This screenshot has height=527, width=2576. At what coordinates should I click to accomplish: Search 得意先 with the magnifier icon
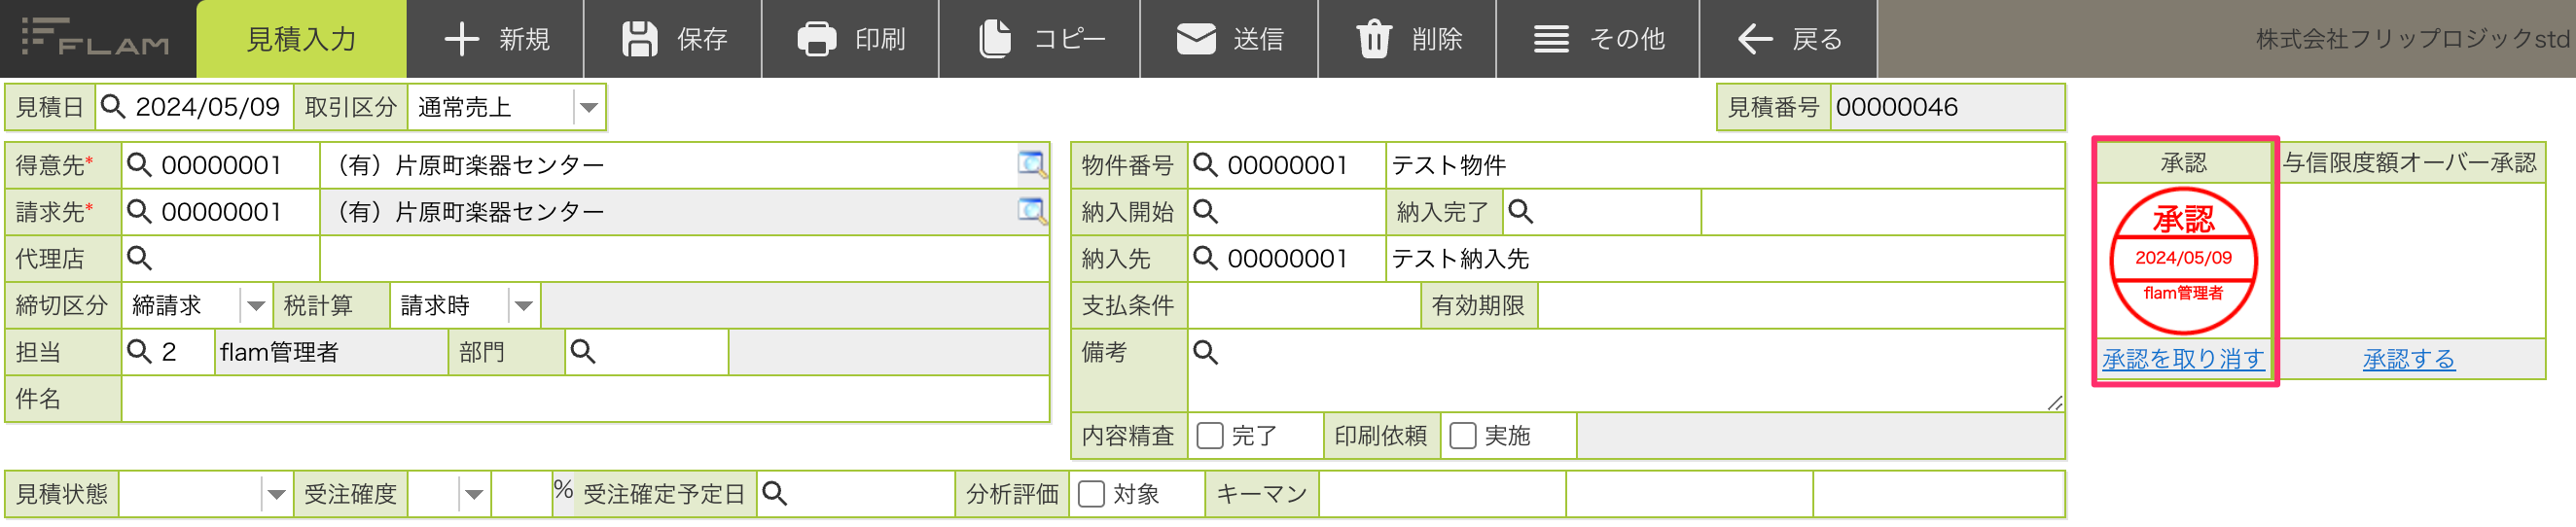click(139, 165)
